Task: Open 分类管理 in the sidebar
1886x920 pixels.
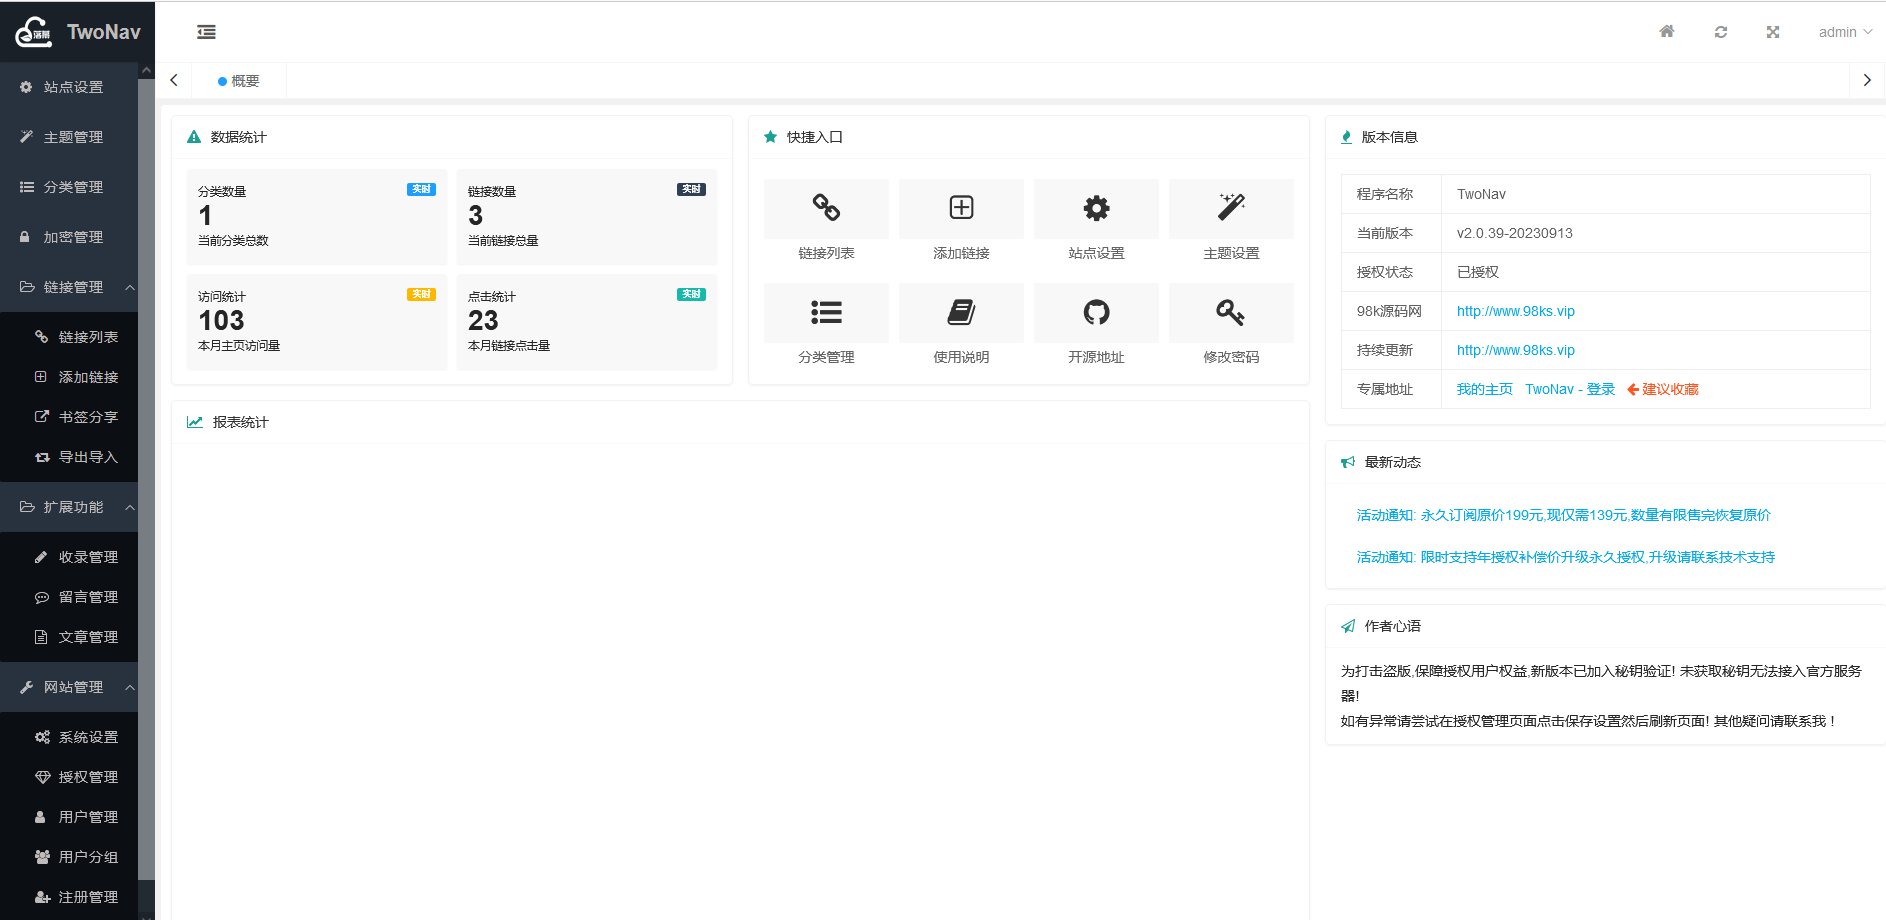Action: point(69,187)
